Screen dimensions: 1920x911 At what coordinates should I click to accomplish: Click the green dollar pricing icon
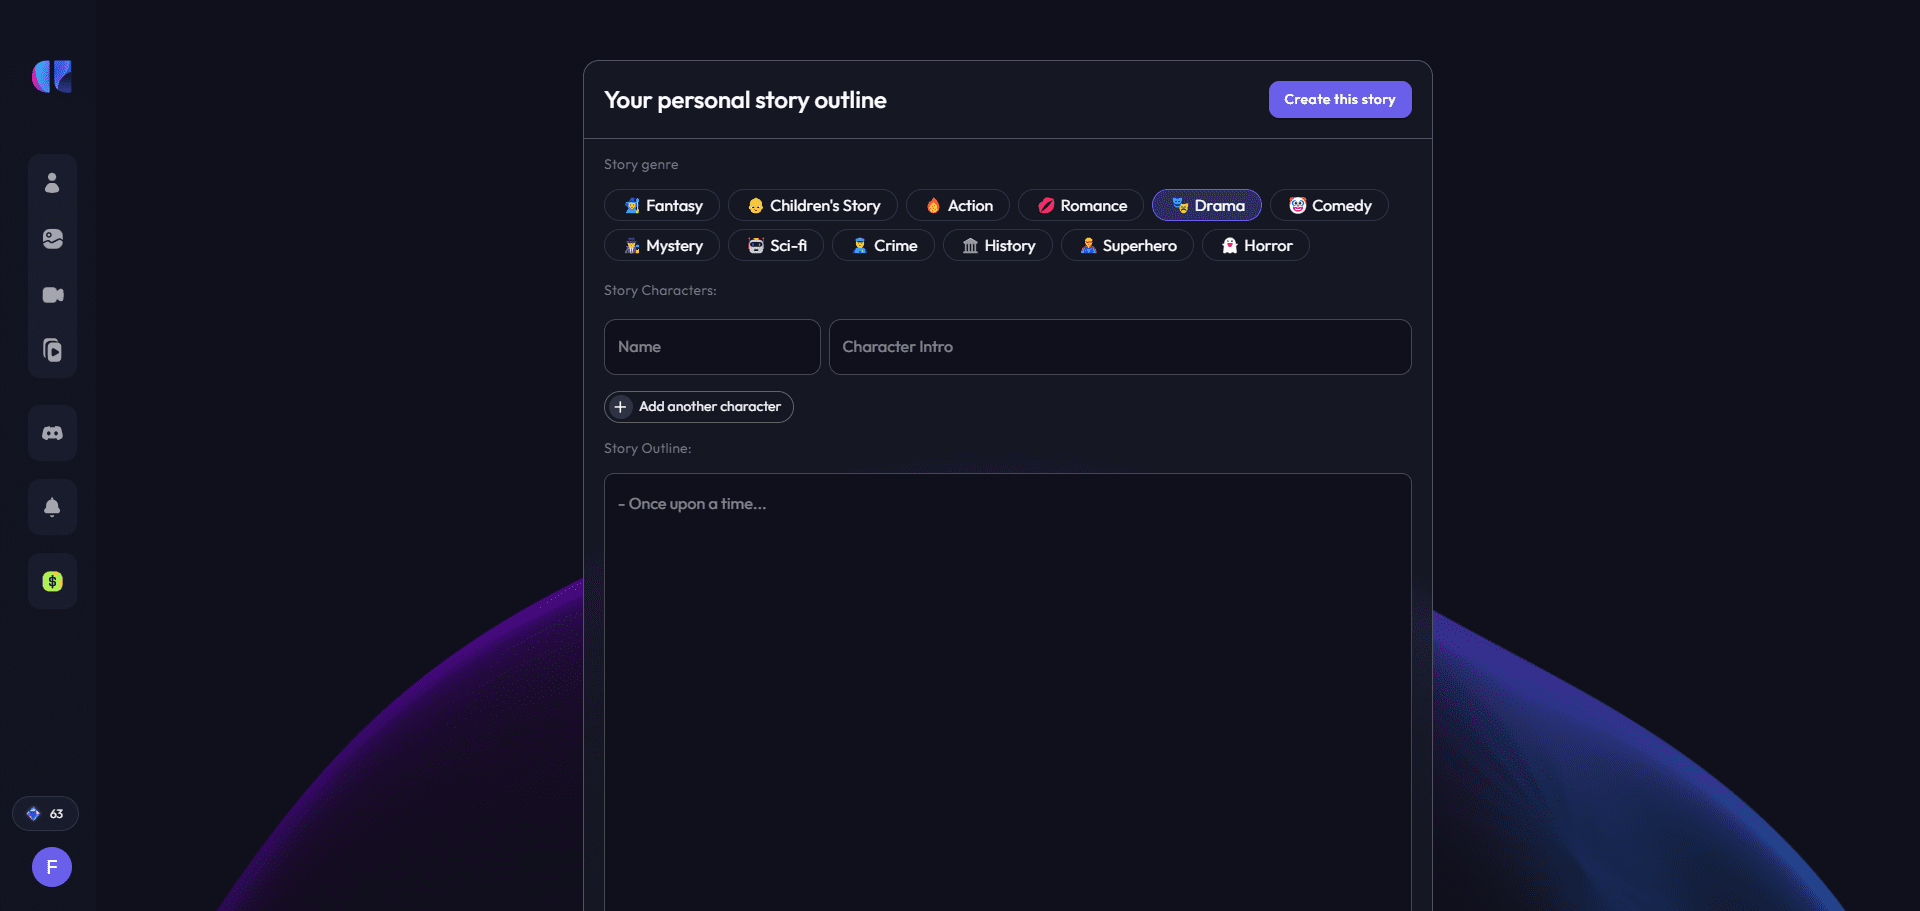pos(52,581)
